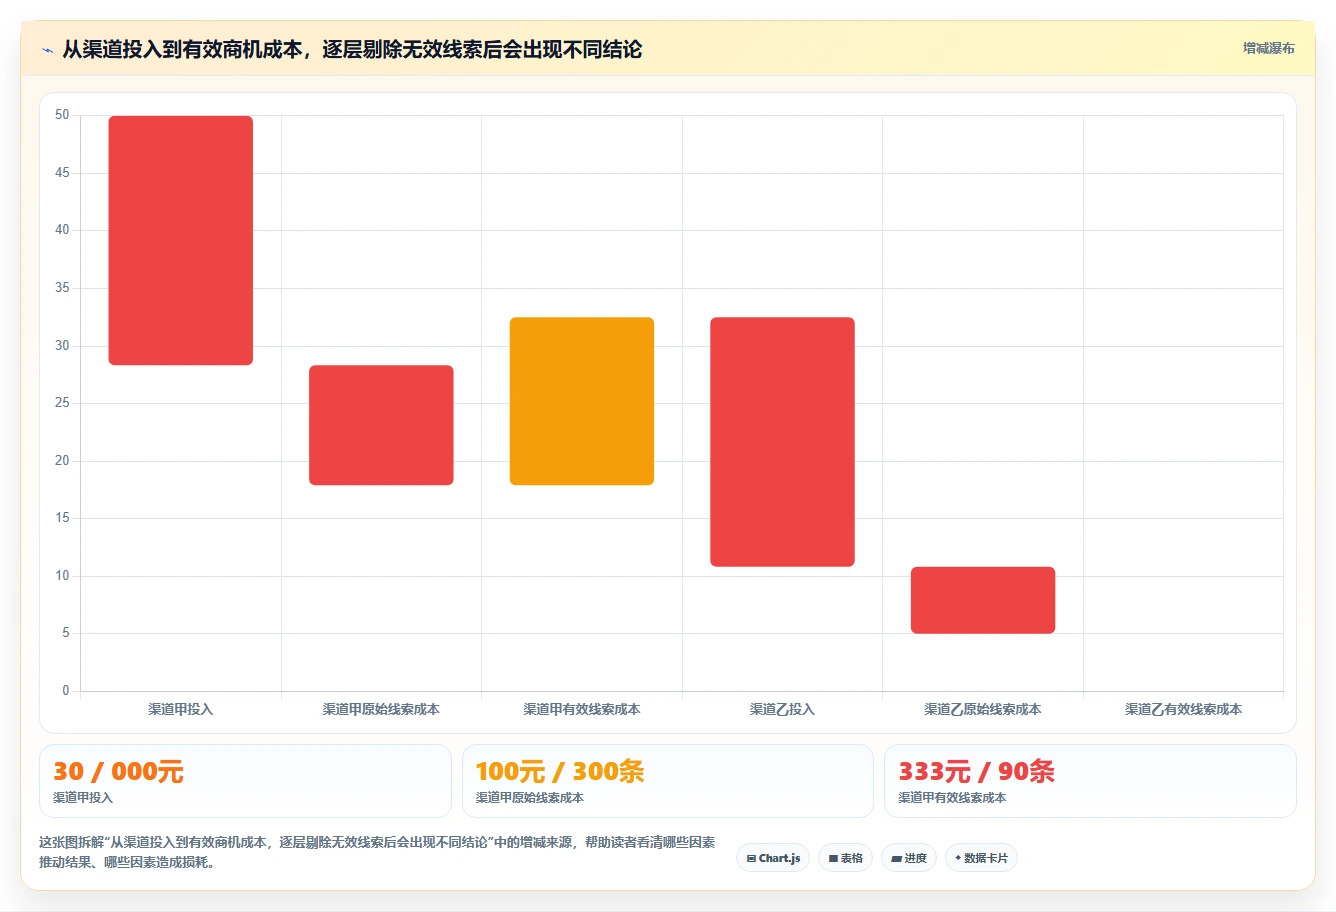The height and width of the screenshot is (912, 1336).
Task: Click the lightning icon beside the chart title
Action: pos(47,50)
